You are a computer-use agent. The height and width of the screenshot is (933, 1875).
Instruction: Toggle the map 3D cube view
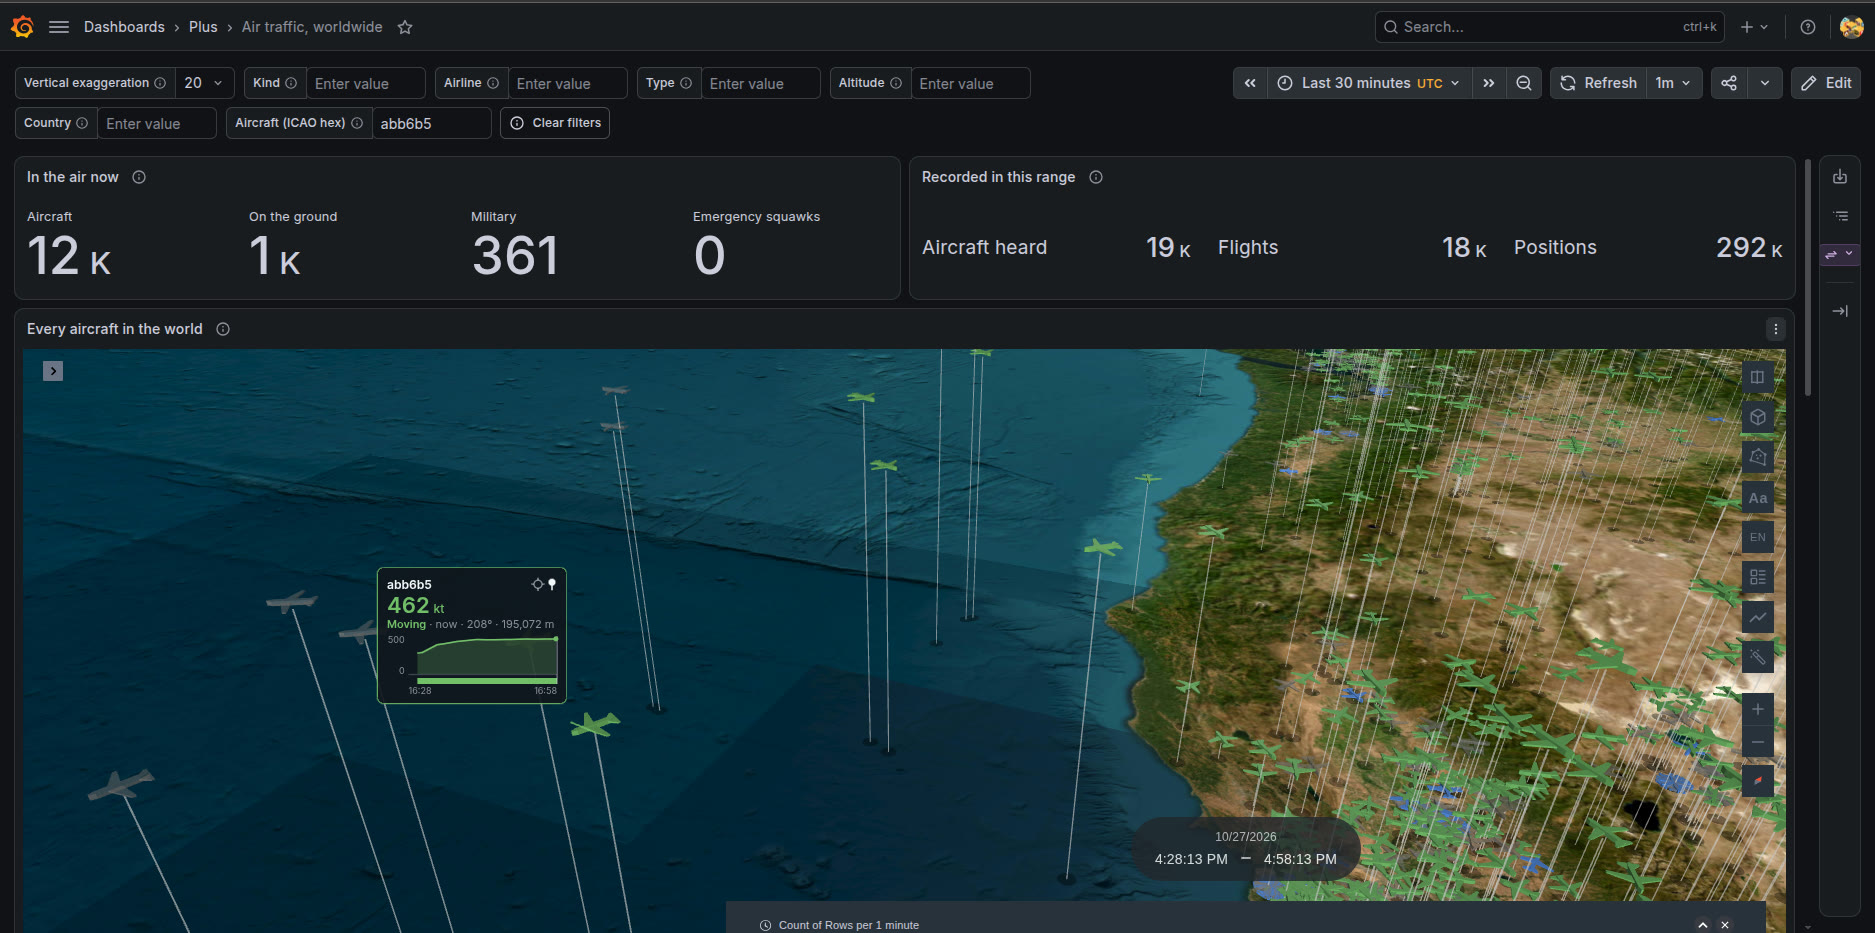[x=1758, y=417]
